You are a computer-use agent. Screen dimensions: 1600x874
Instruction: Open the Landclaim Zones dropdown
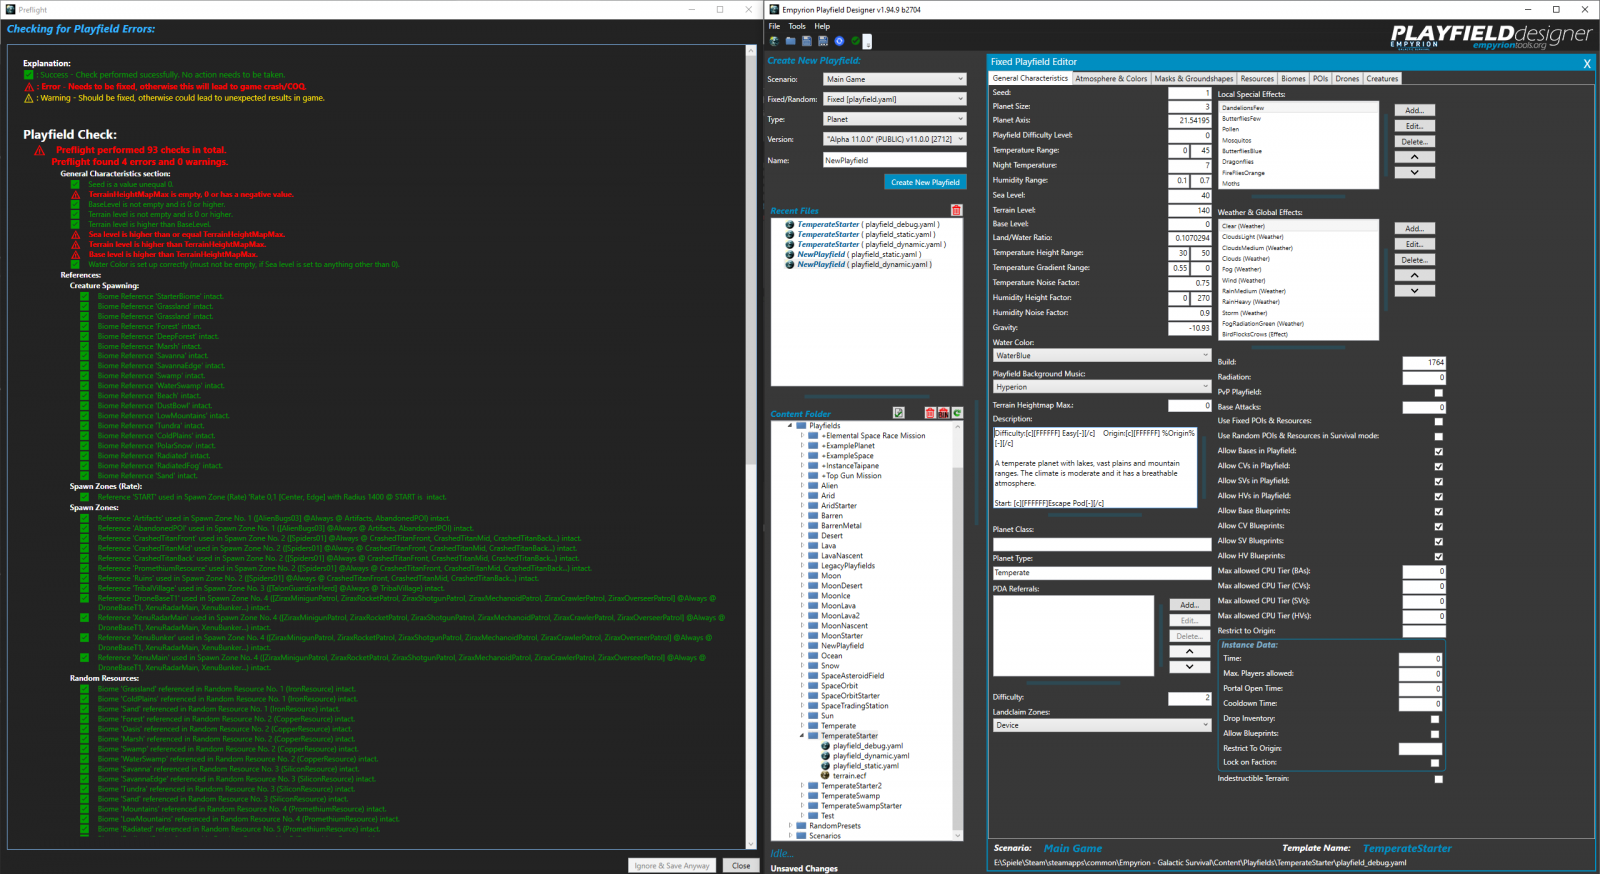click(x=1102, y=725)
